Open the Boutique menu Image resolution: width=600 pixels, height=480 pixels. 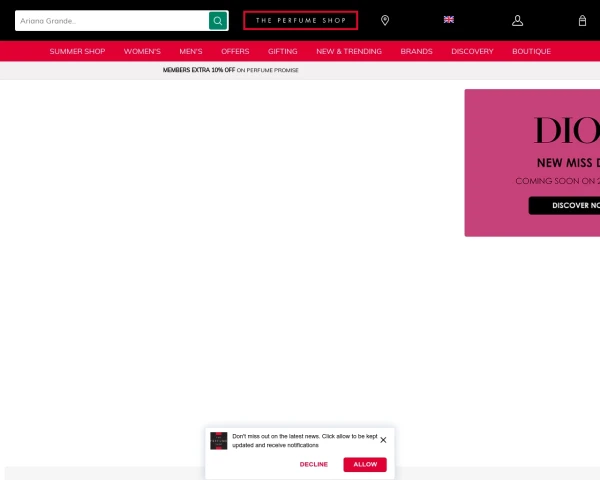coord(532,51)
